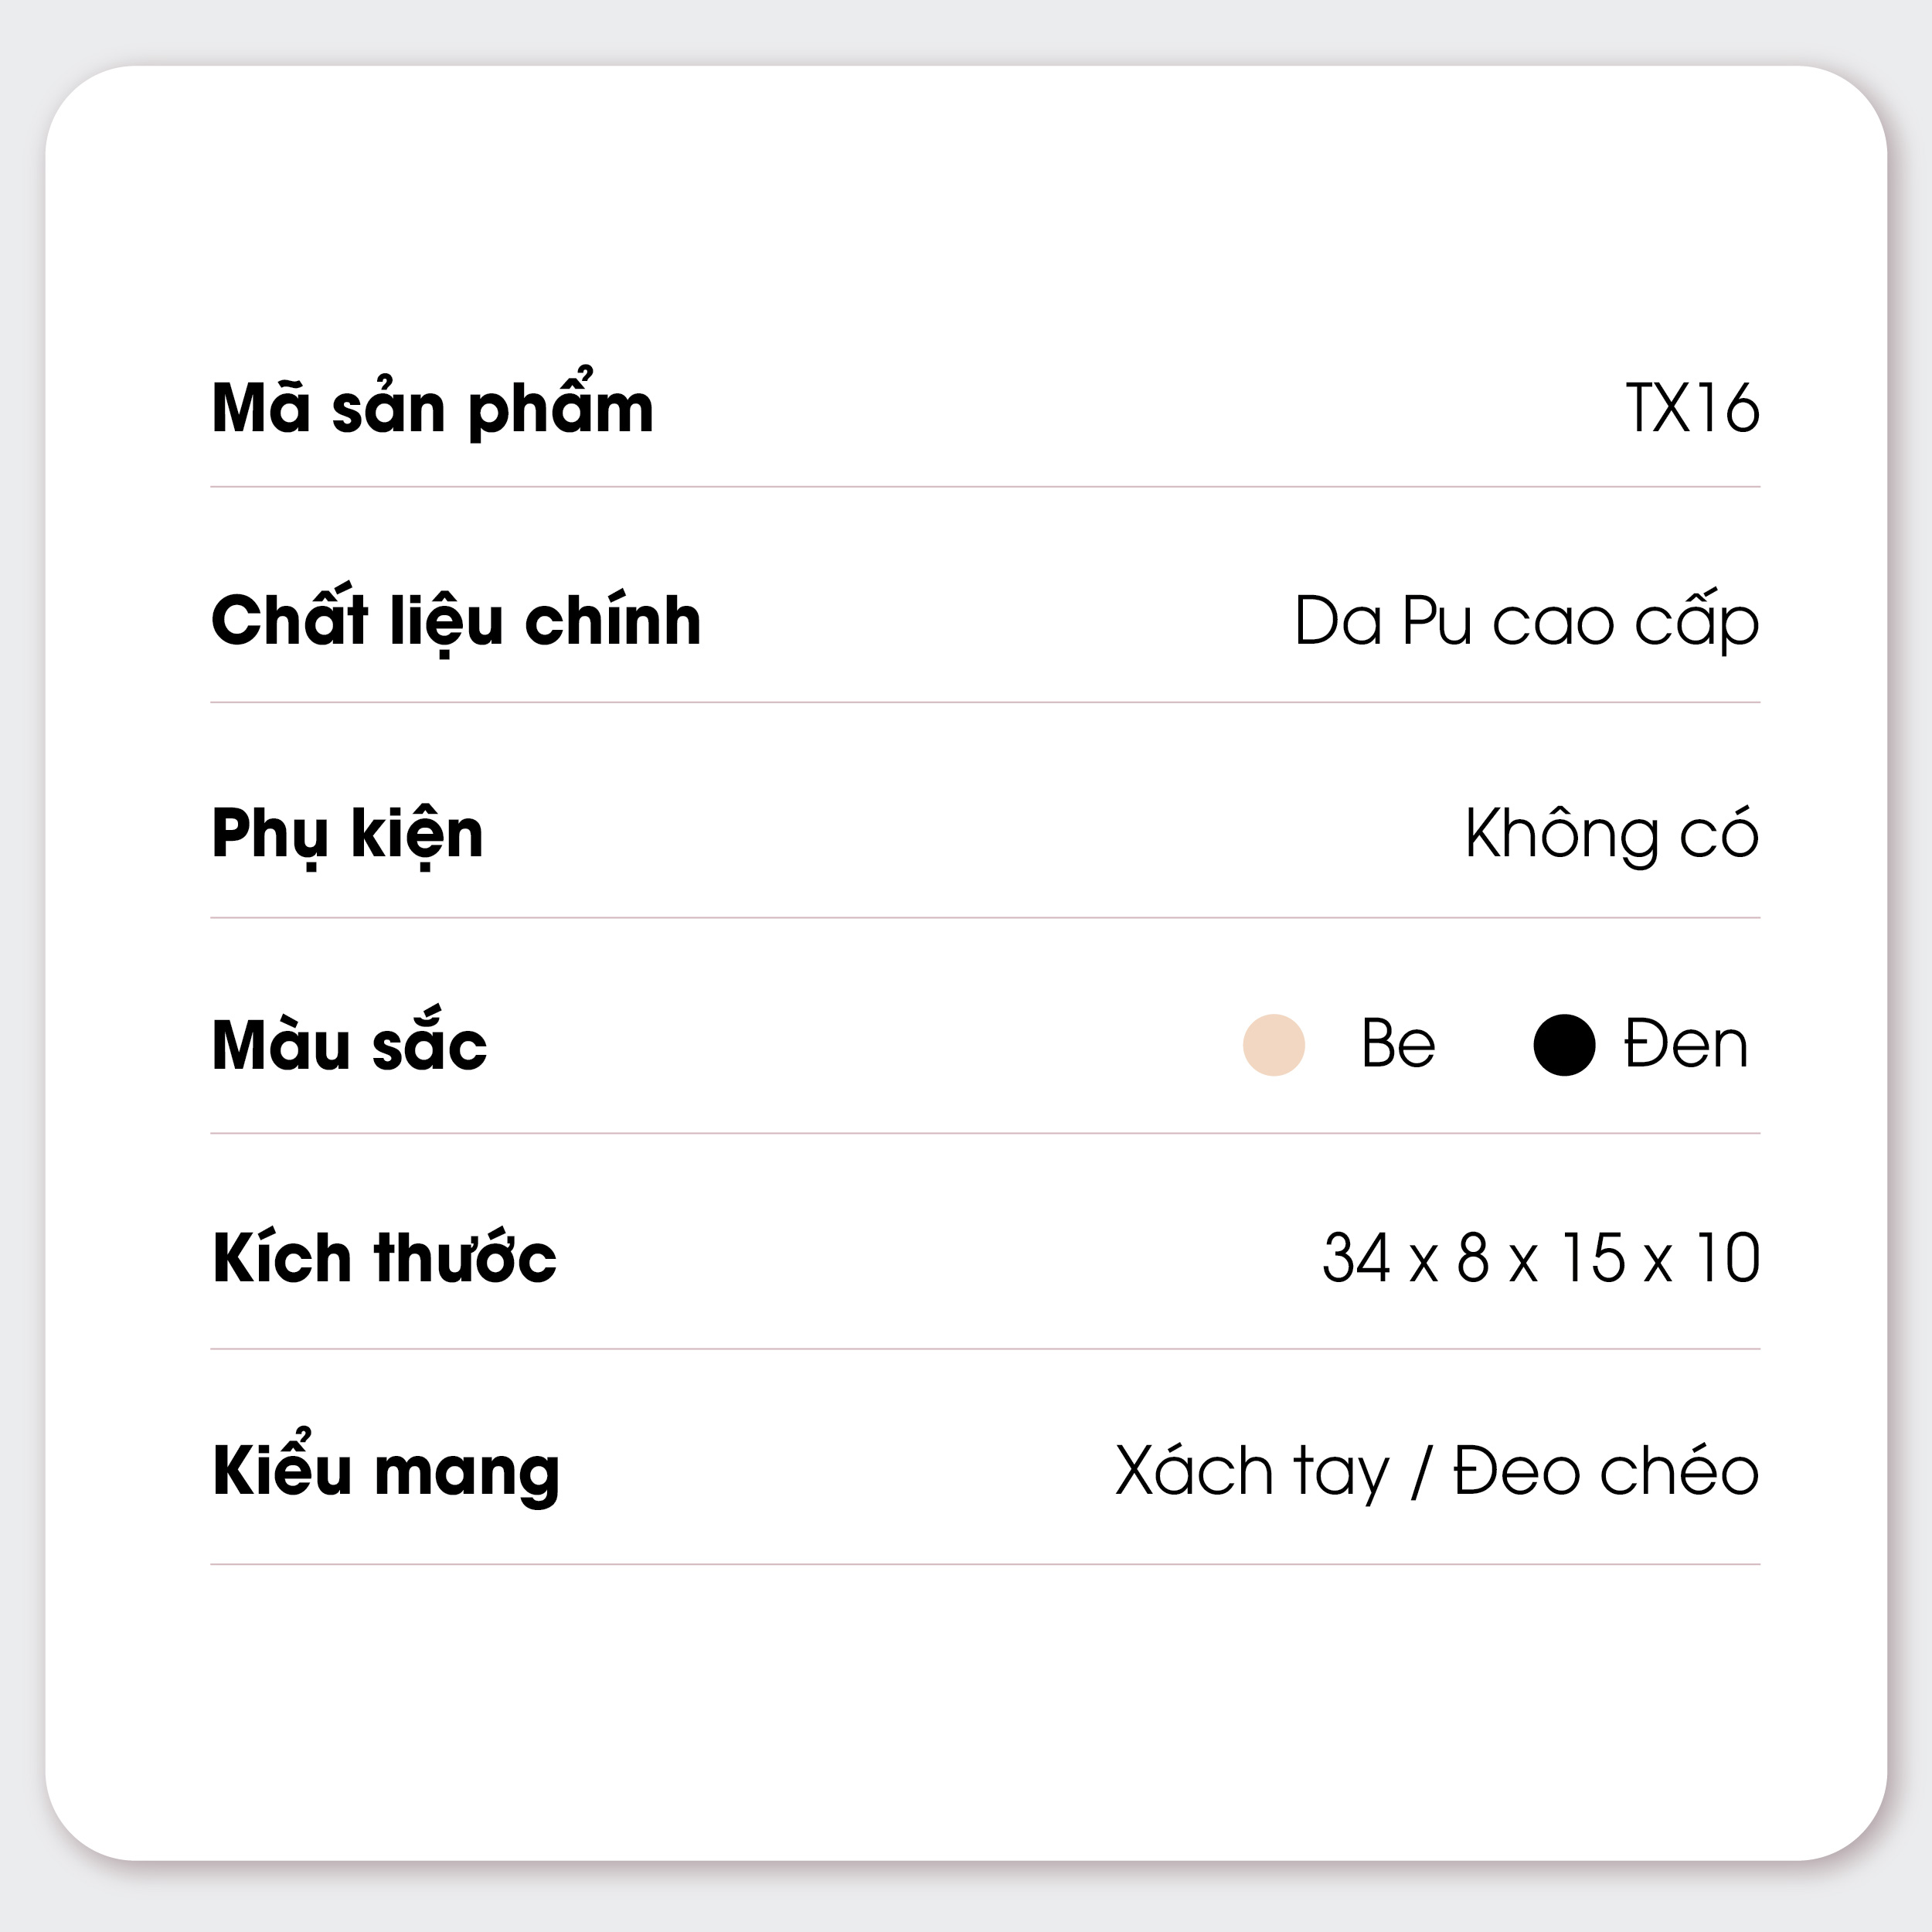This screenshot has width=1932, height=1932.
Task: Click the "Chất liệu chính" label
Action: coord(456,621)
